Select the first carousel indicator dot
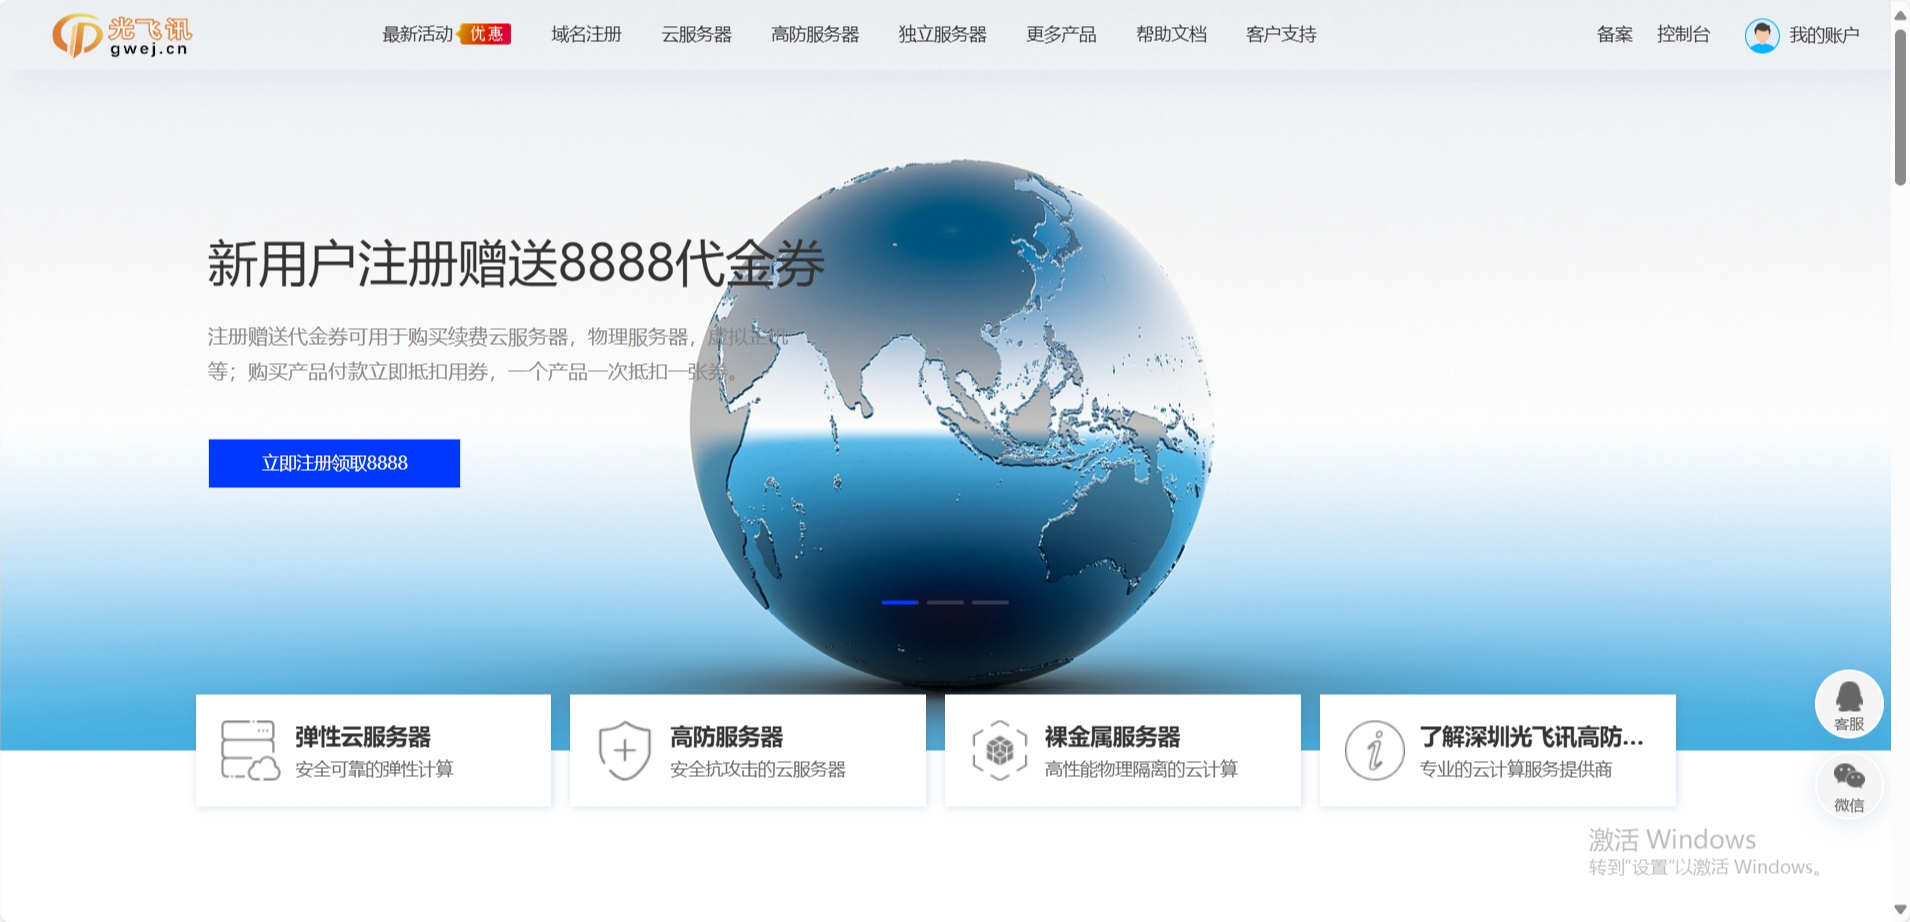 901,602
